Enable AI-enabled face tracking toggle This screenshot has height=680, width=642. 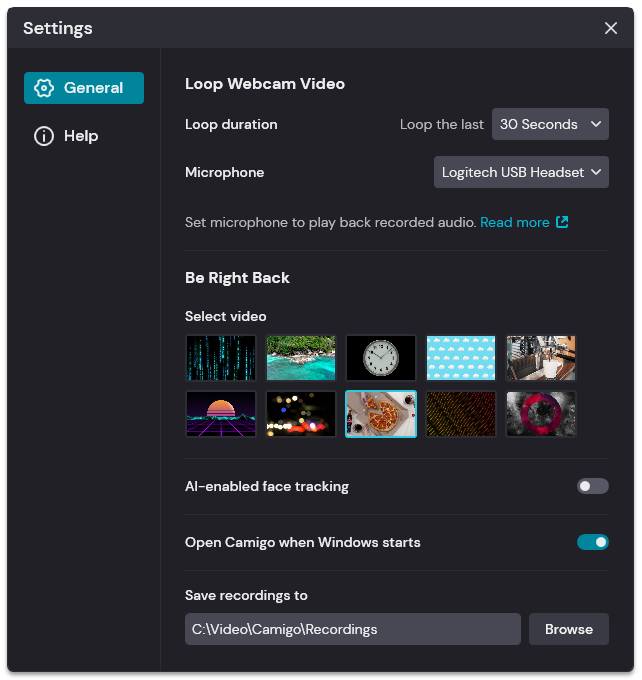(593, 486)
